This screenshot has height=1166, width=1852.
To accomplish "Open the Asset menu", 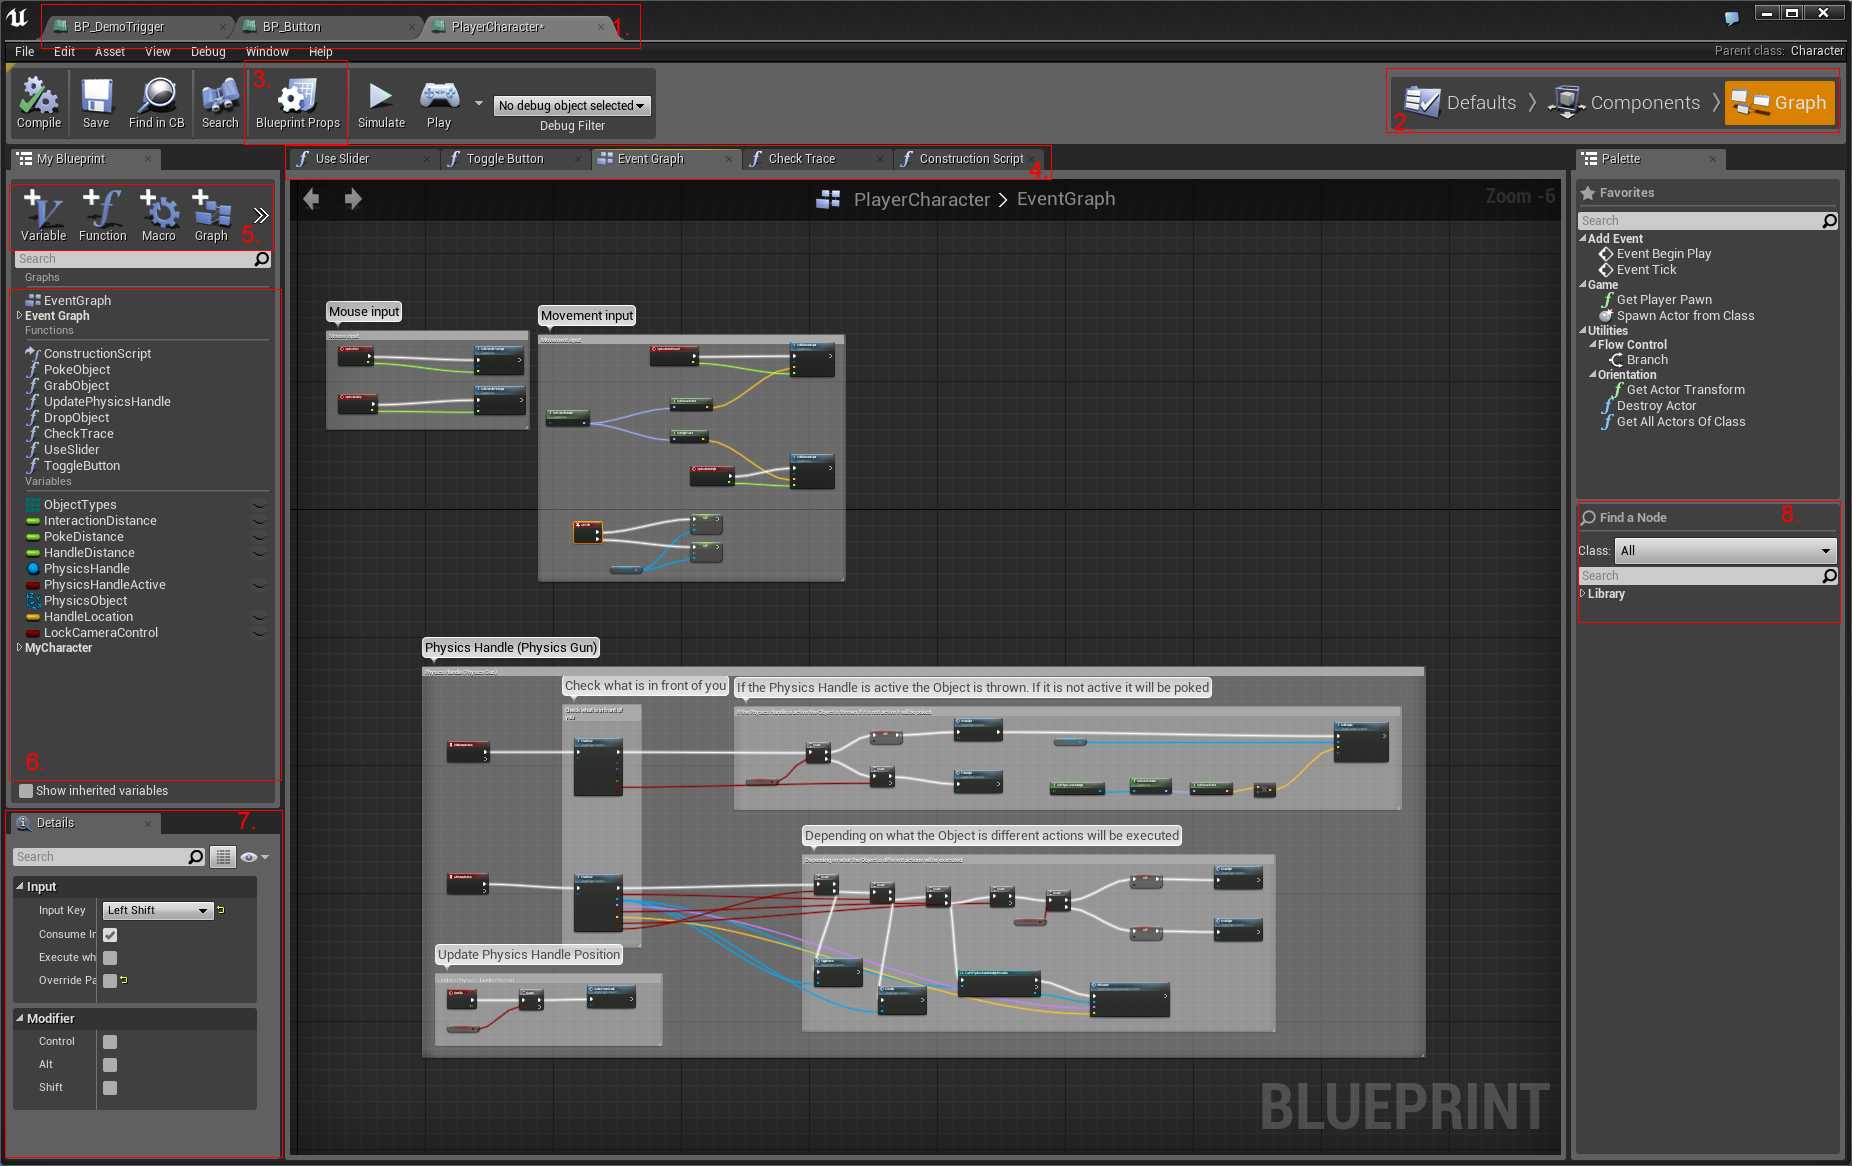I will (110, 52).
